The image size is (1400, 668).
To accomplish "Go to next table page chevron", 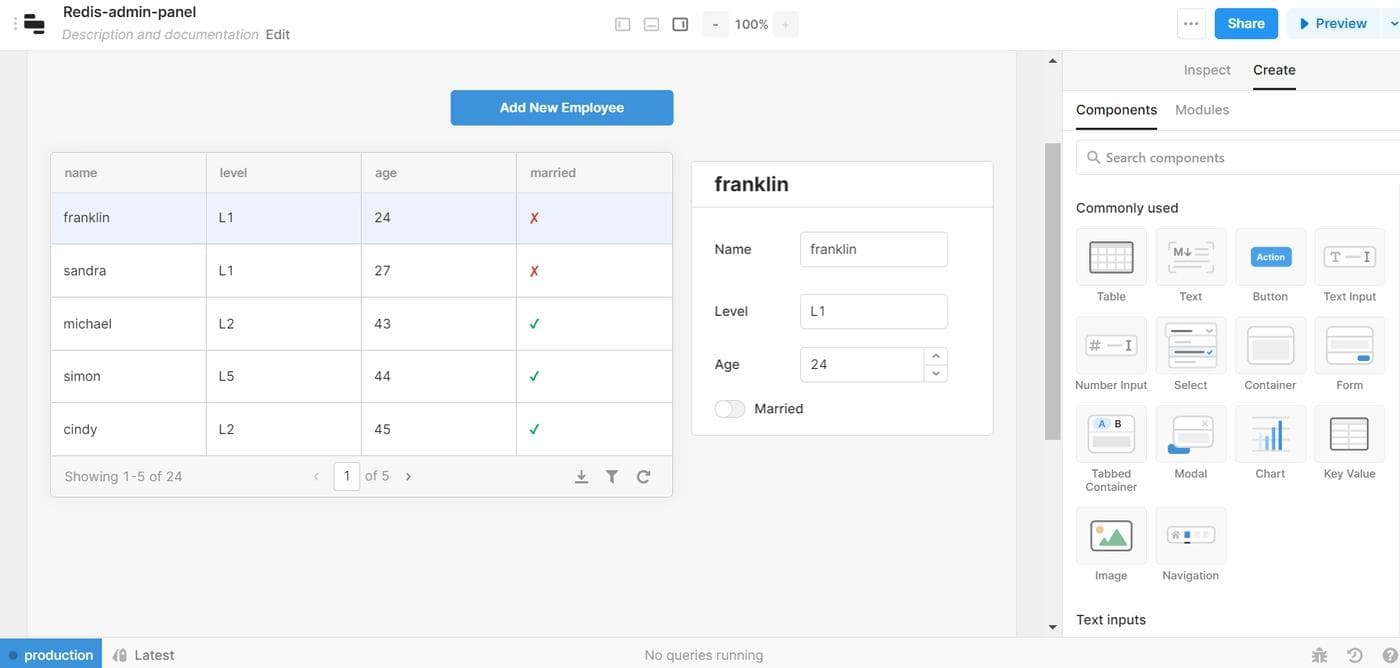I will click(408, 477).
